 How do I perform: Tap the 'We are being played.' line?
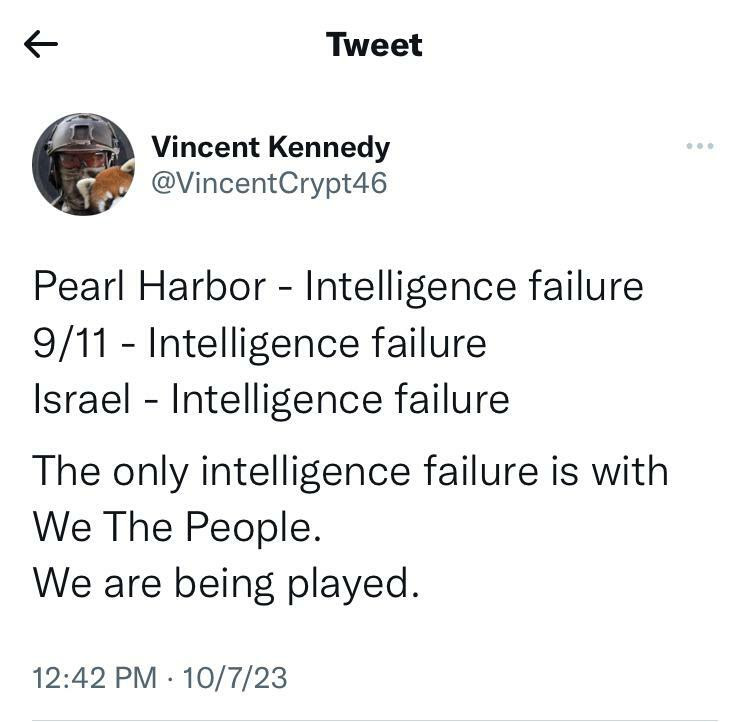point(226,583)
